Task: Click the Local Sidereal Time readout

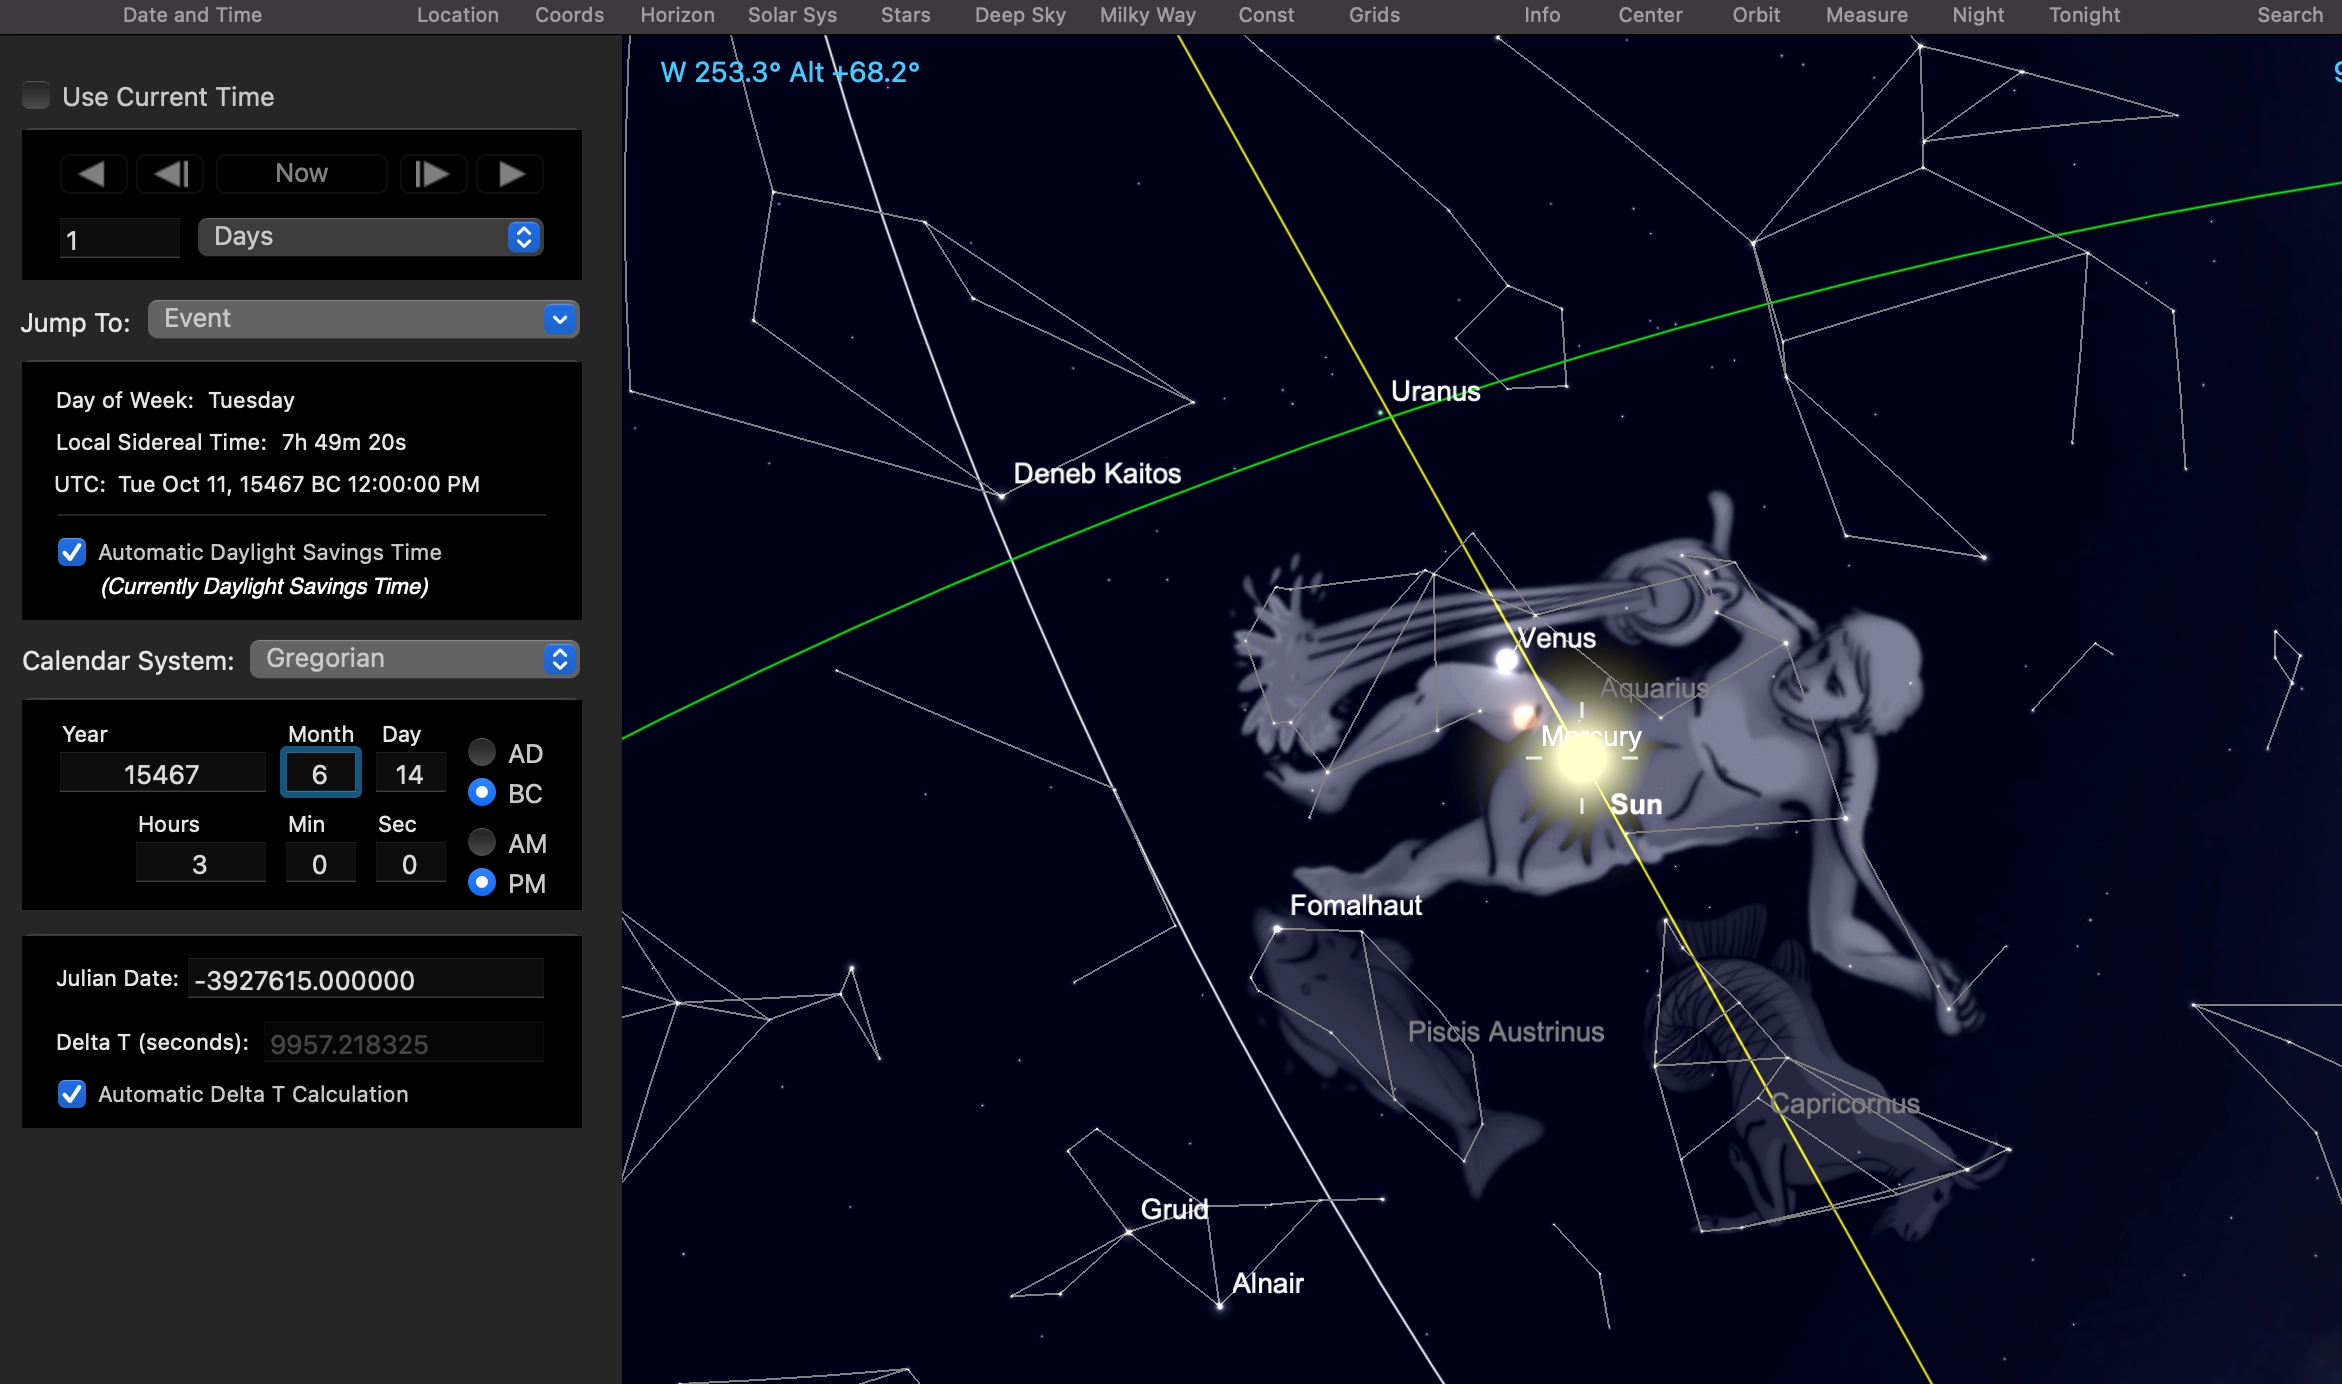Action: pos(231,443)
